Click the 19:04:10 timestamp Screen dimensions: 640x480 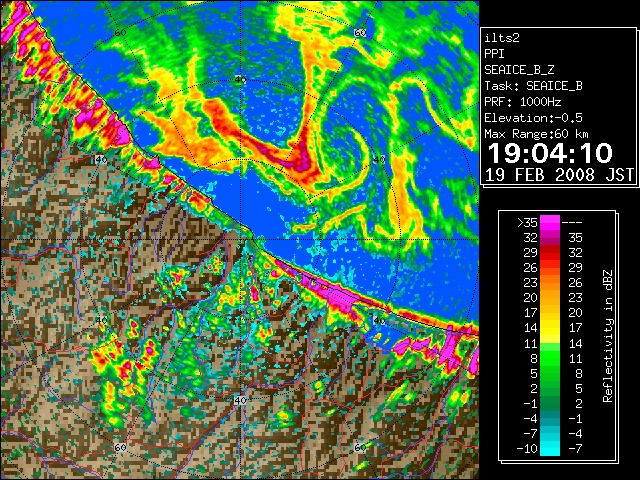point(550,153)
